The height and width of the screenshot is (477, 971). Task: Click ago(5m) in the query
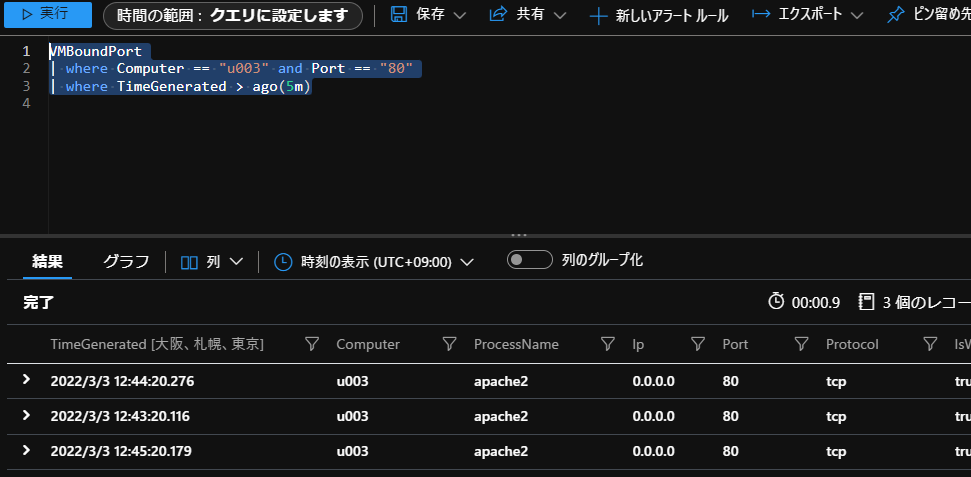pyautogui.click(x=281, y=86)
